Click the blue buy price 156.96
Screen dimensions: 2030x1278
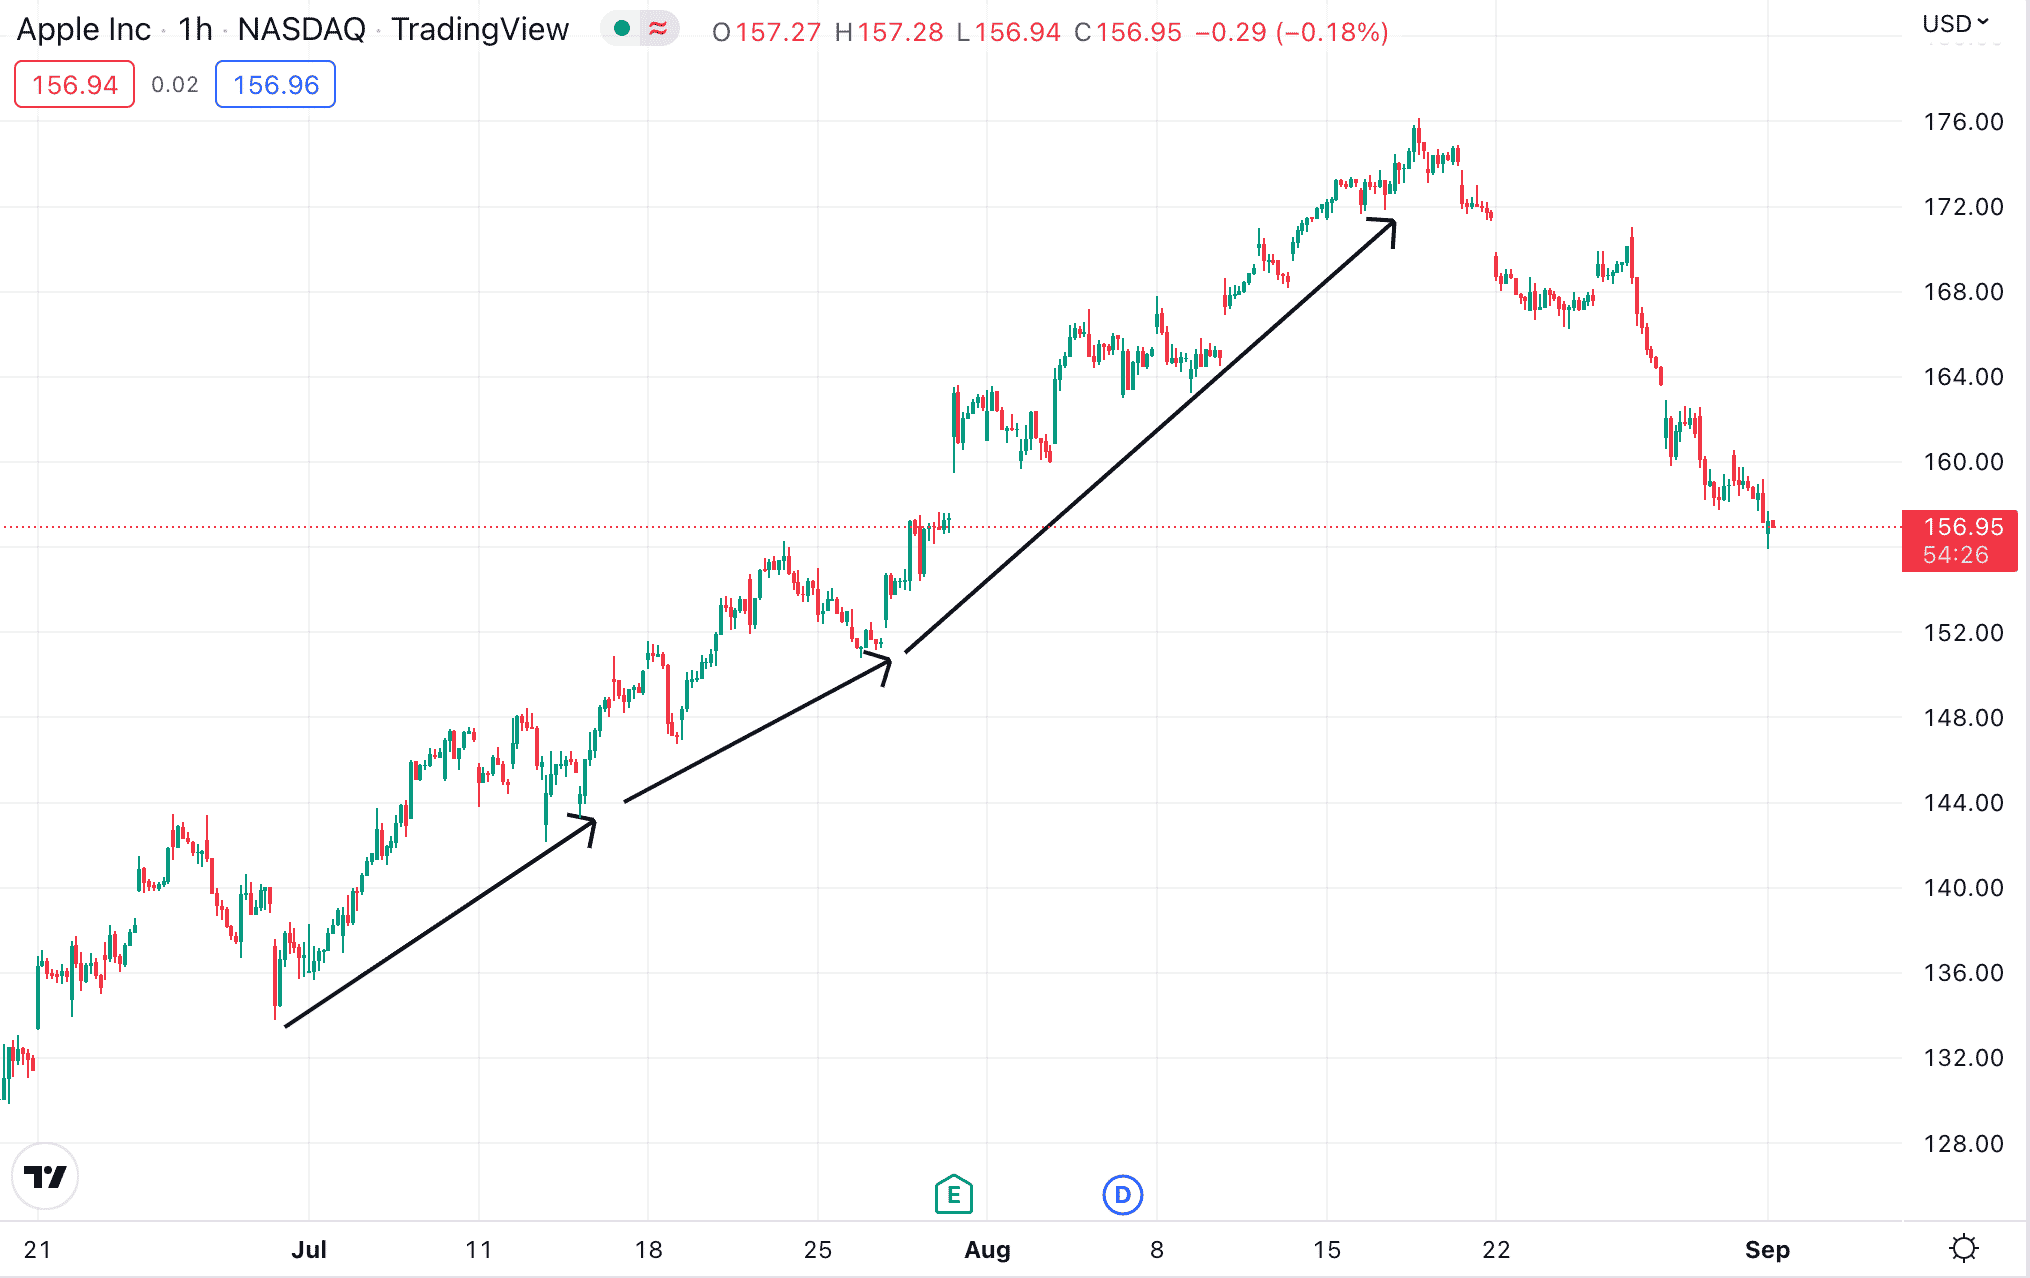[276, 85]
